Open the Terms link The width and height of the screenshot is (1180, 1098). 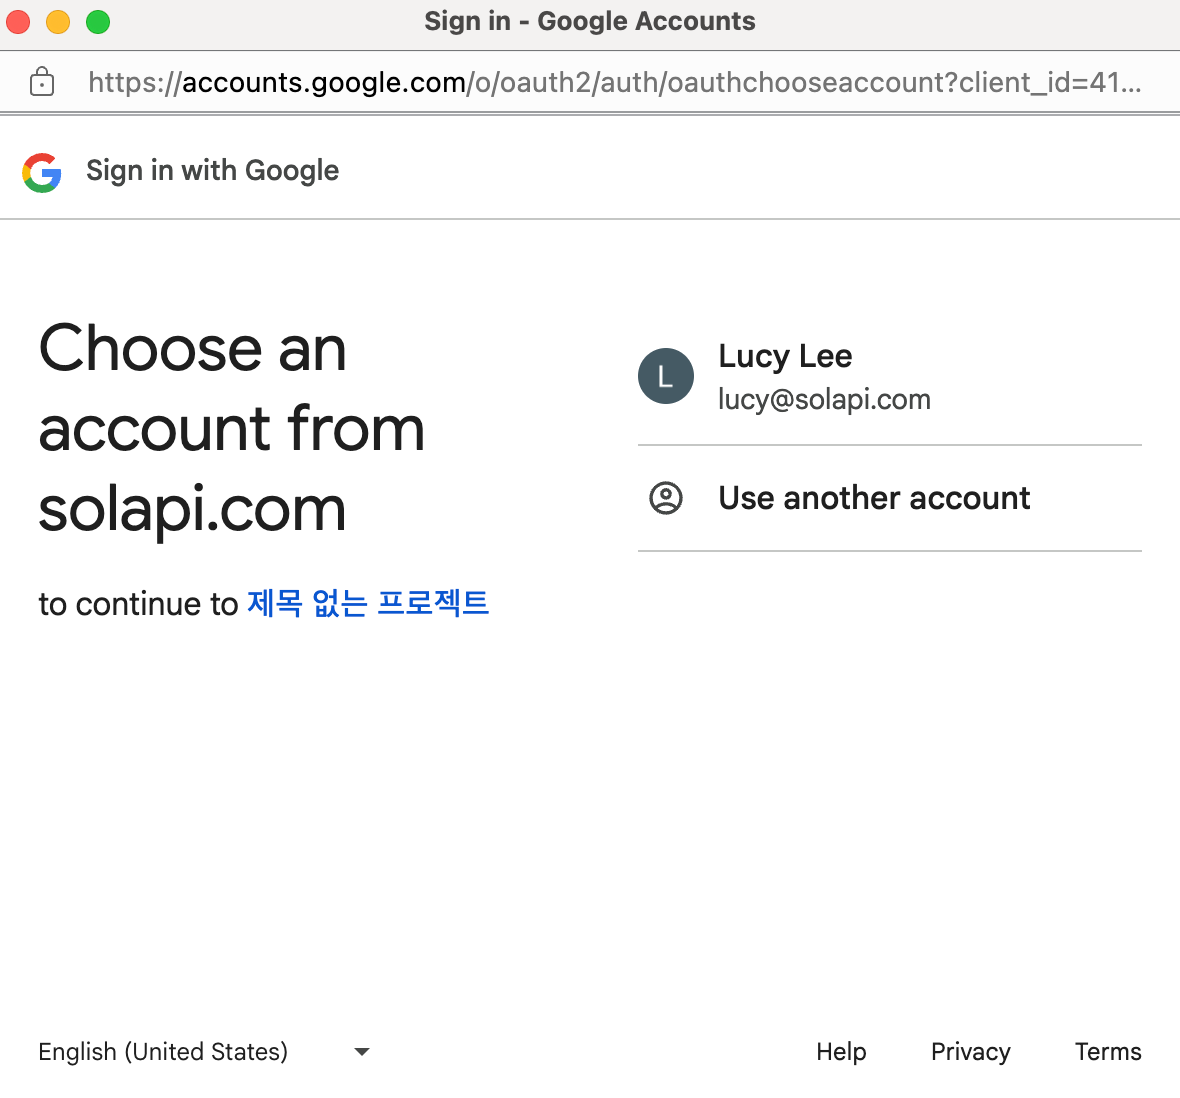pos(1108,1052)
